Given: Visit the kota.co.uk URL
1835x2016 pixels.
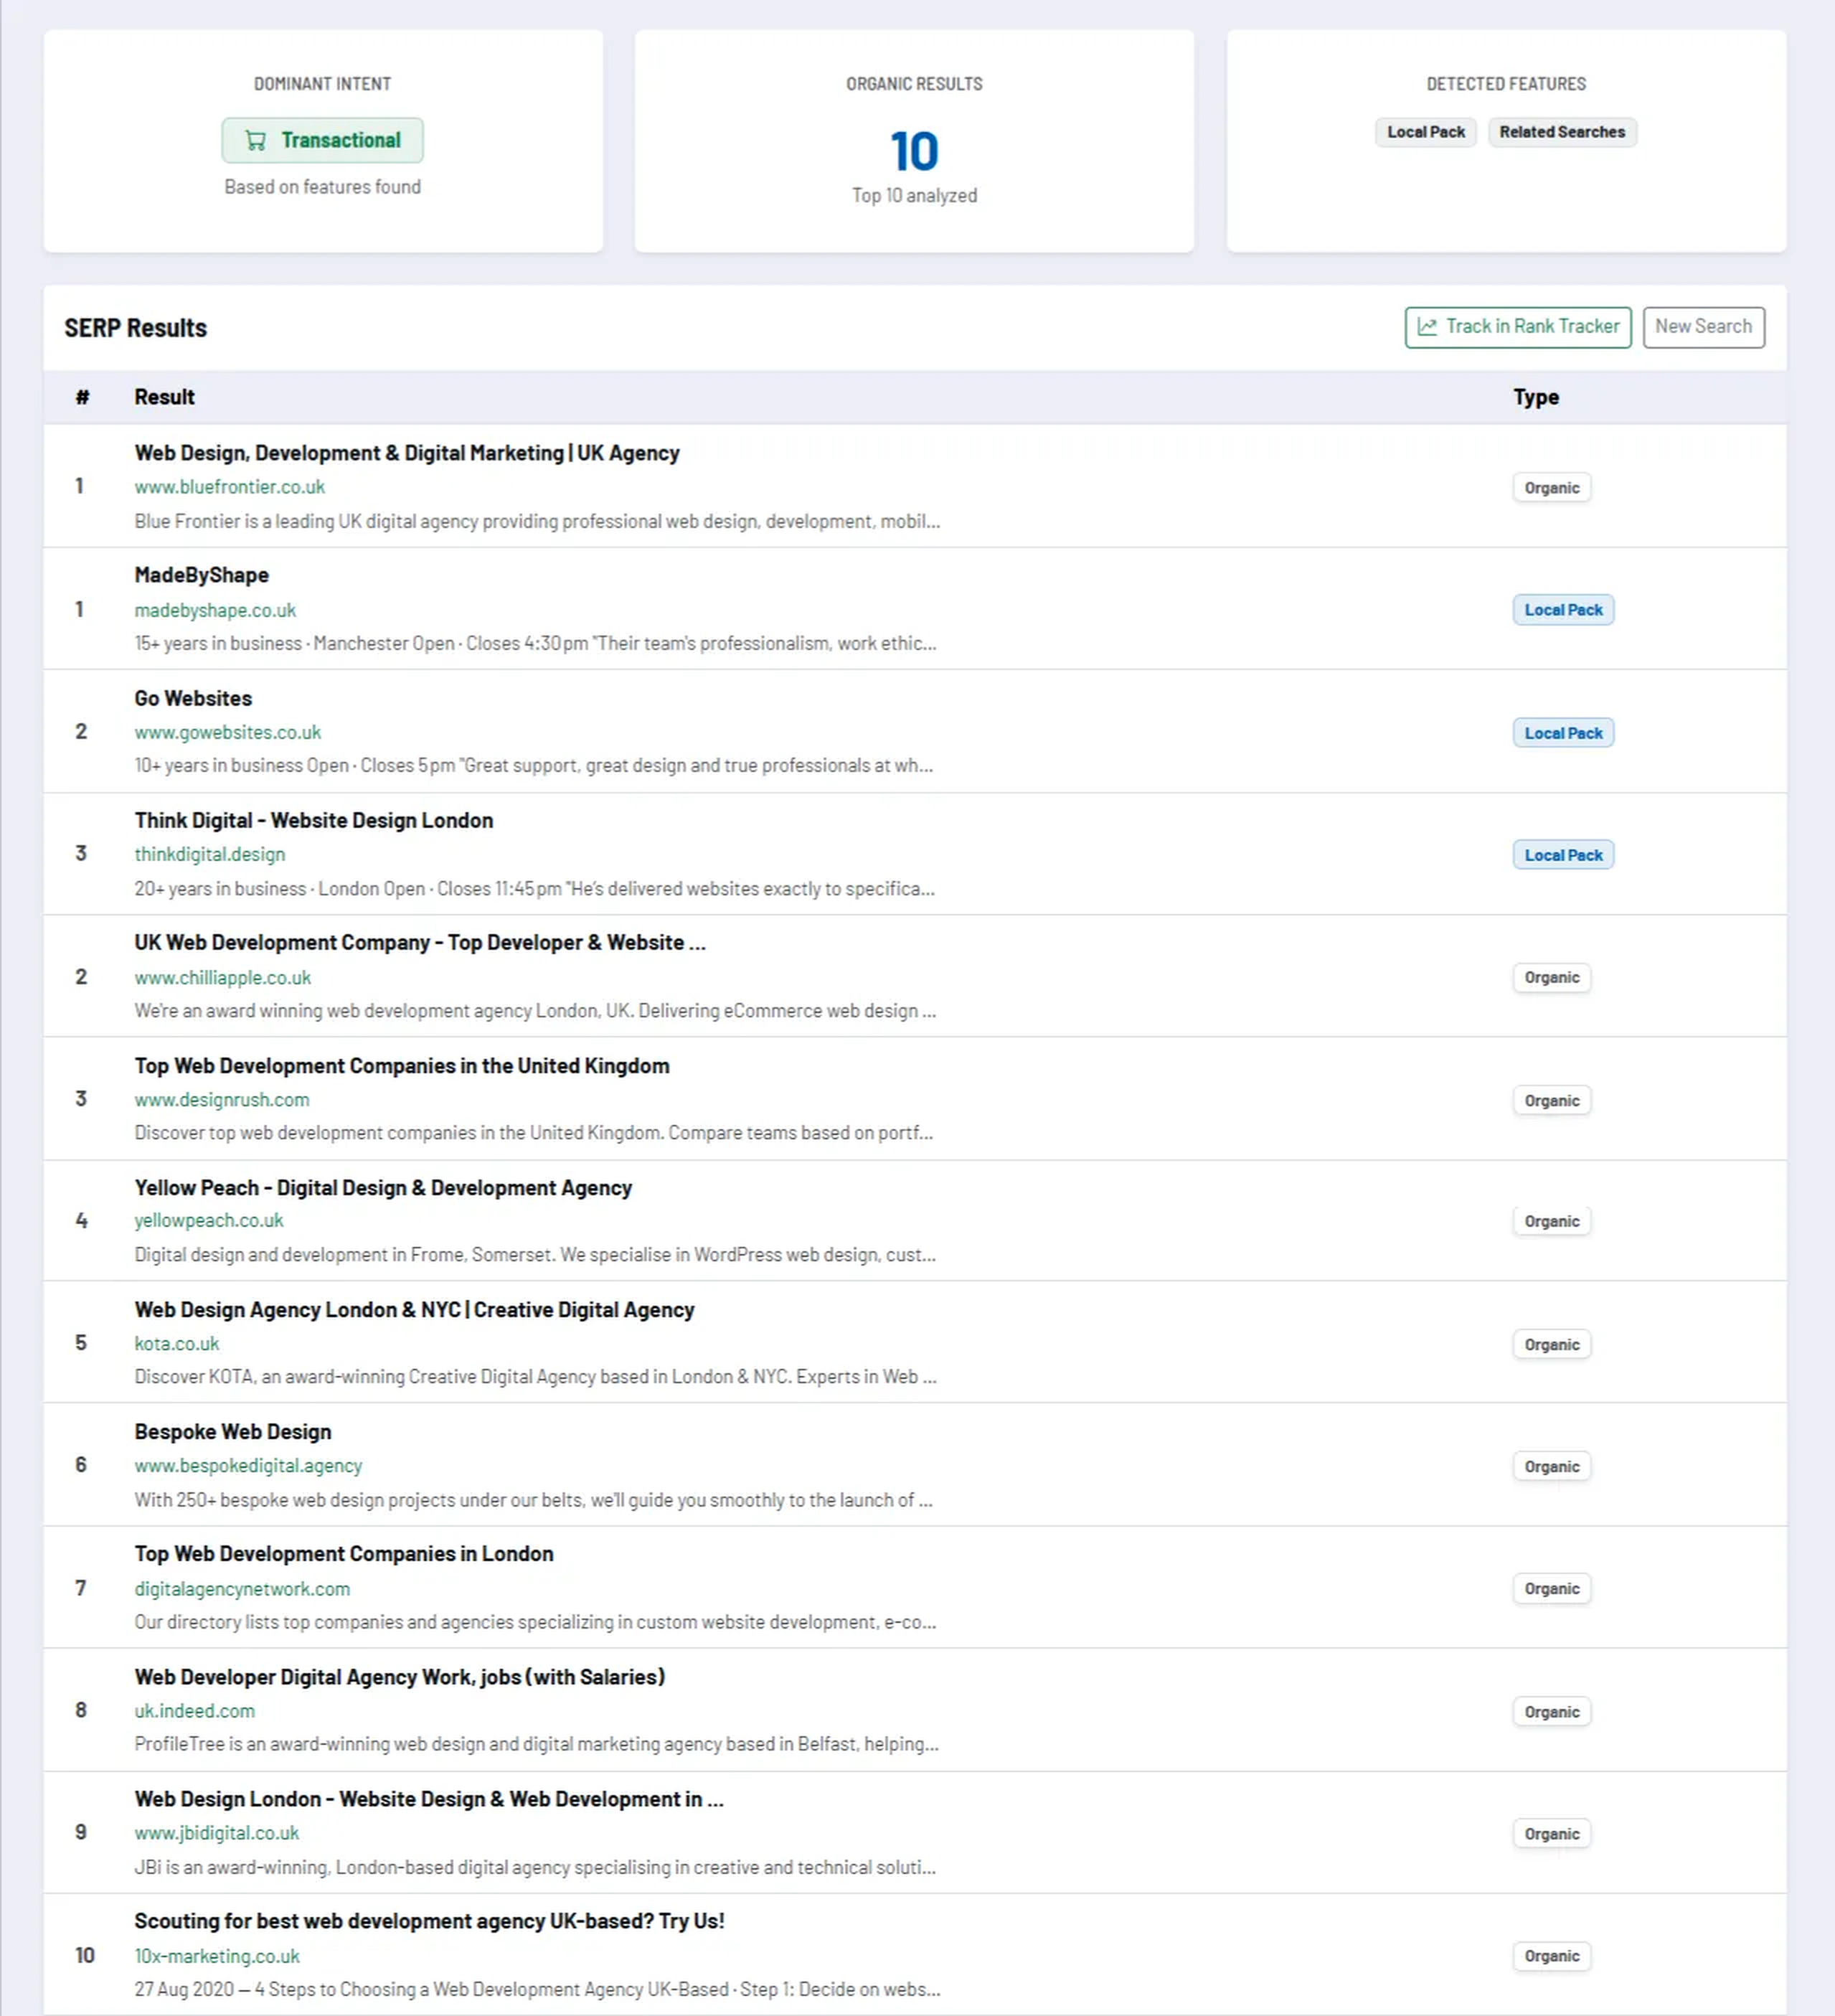Looking at the screenshot, I should 177,1343.
